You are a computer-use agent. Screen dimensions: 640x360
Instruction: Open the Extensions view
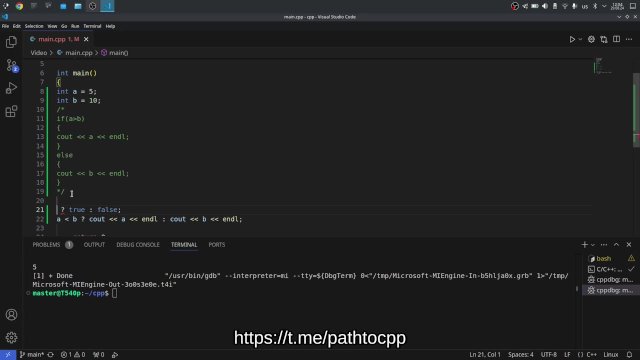point(11,111)
